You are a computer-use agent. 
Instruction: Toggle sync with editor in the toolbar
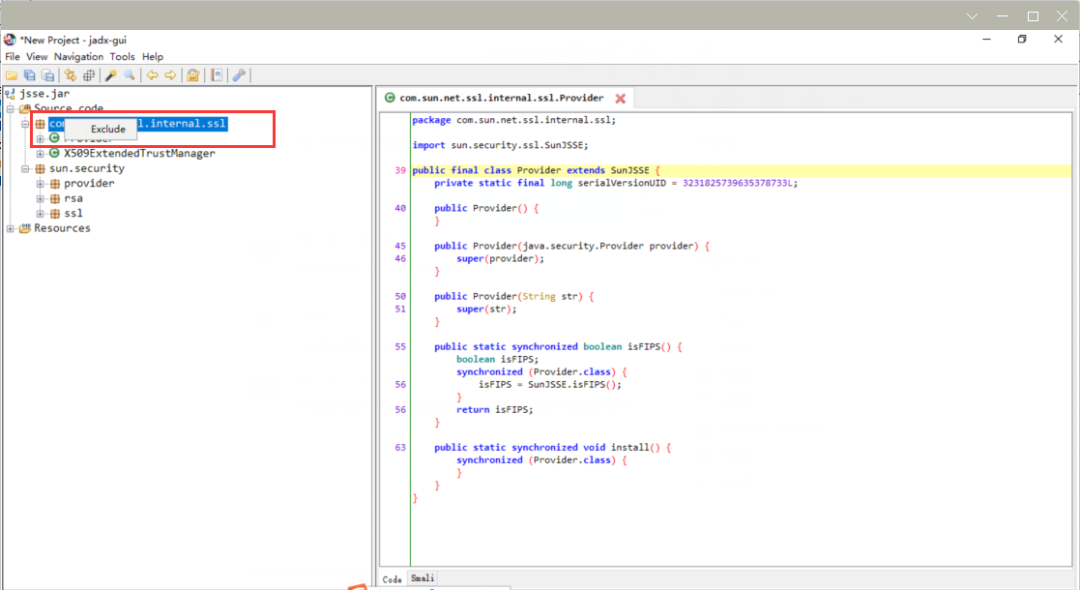coord(70,75)
